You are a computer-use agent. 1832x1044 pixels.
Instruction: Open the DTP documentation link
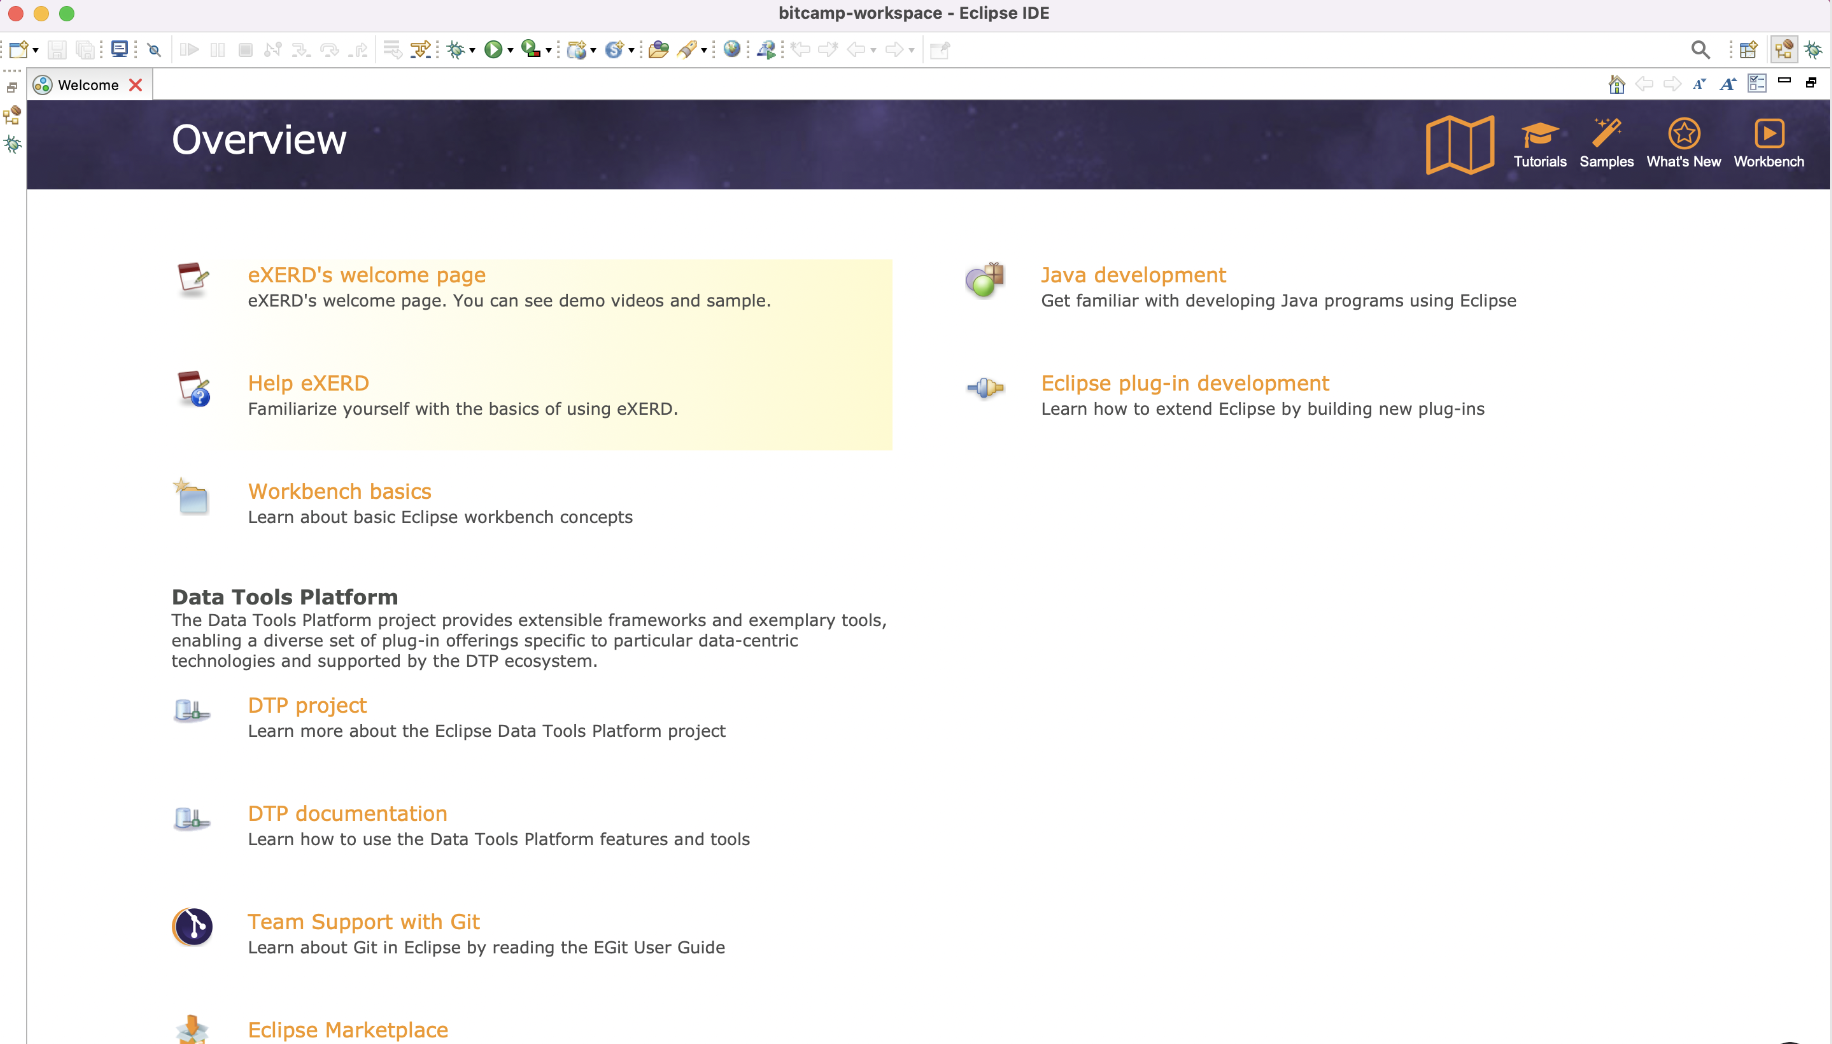pyautogui.click(x=348, y=813)
